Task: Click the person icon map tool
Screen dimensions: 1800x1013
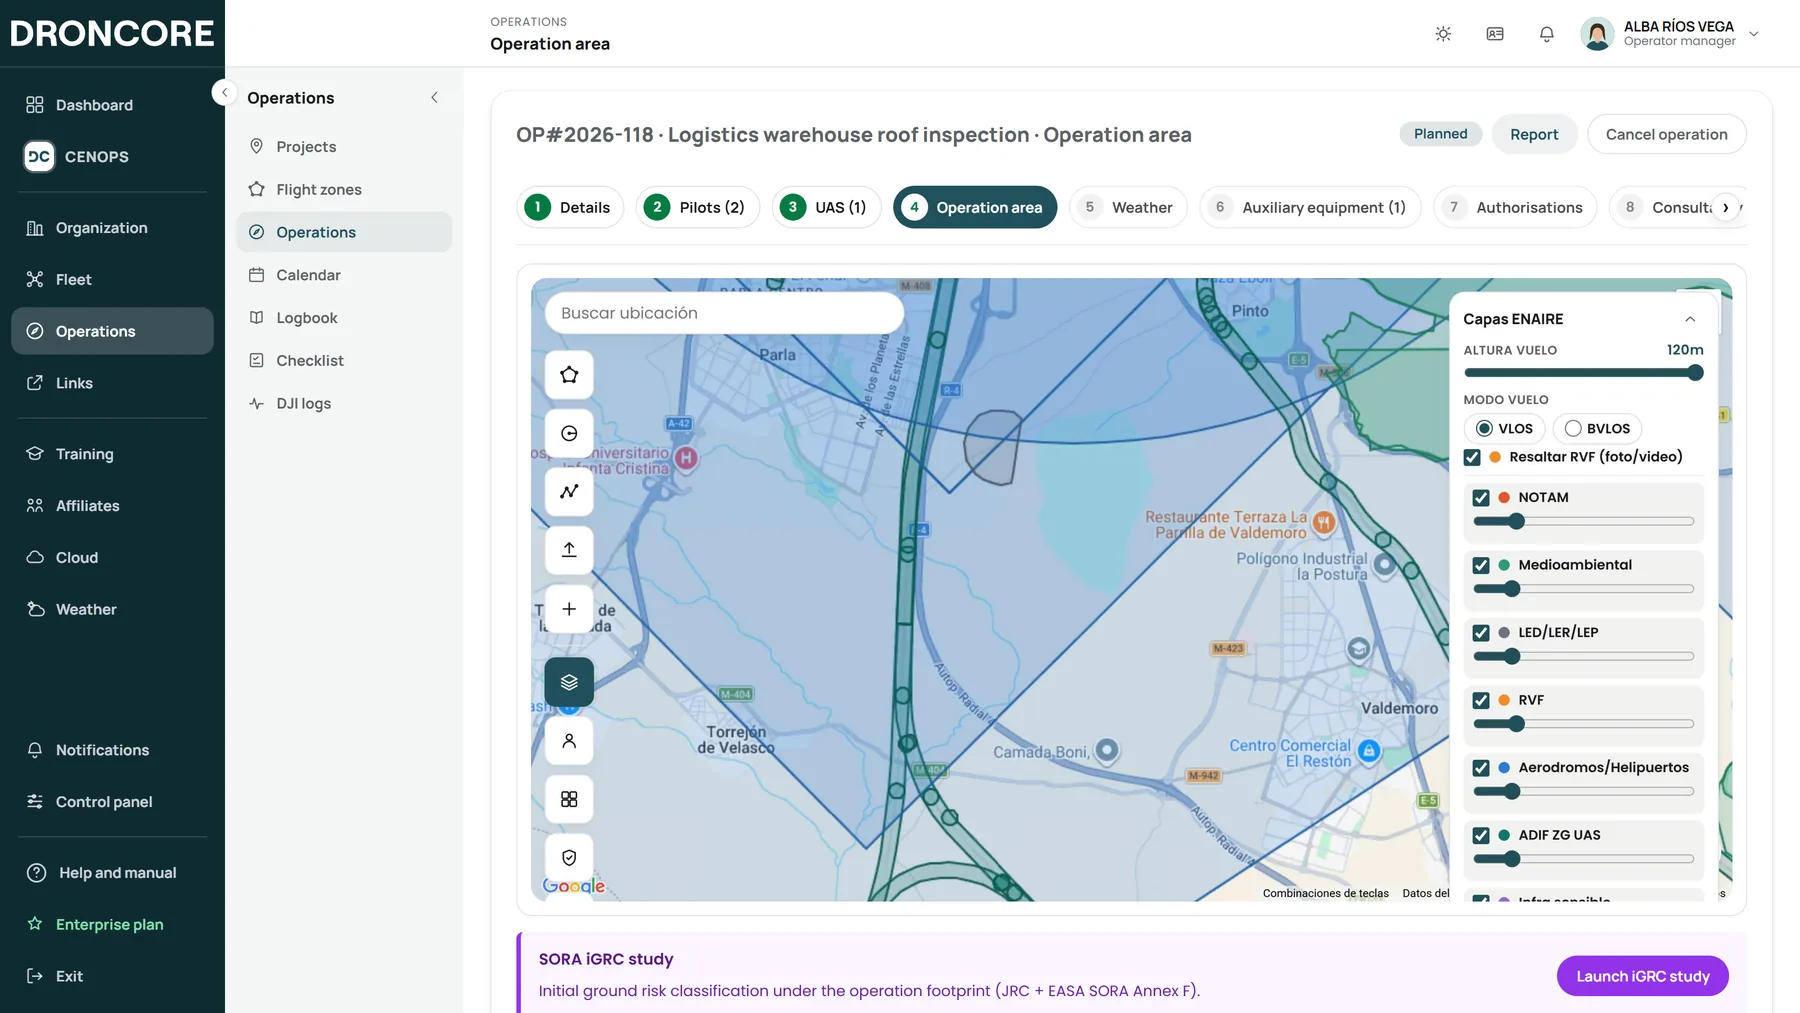Action: coord(569,741)
